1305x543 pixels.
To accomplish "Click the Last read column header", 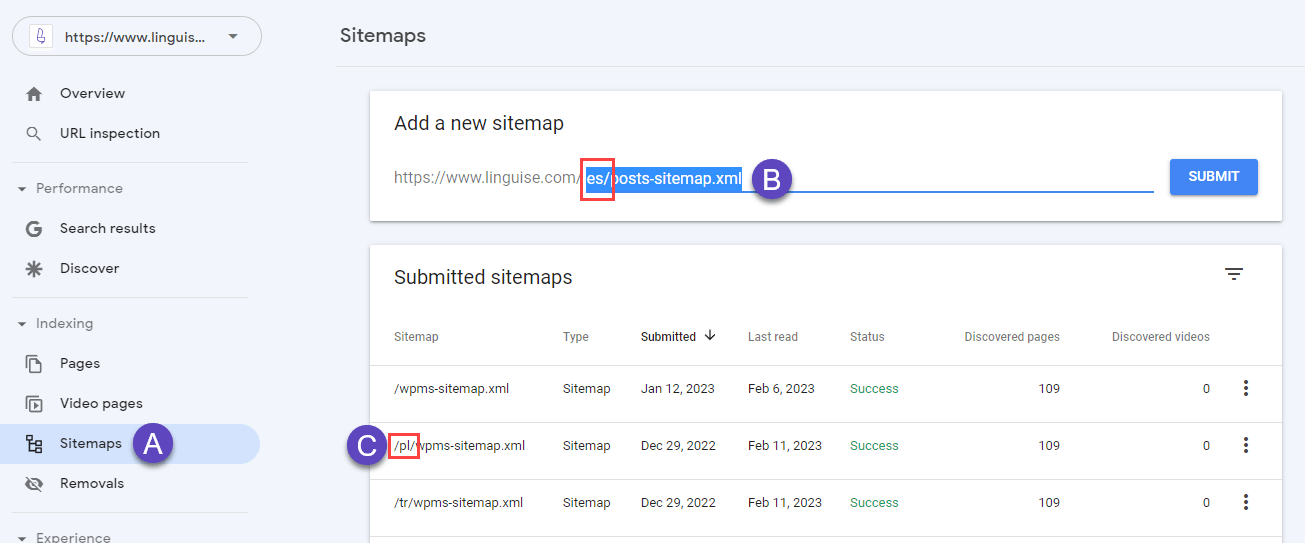I will point(773,337).
